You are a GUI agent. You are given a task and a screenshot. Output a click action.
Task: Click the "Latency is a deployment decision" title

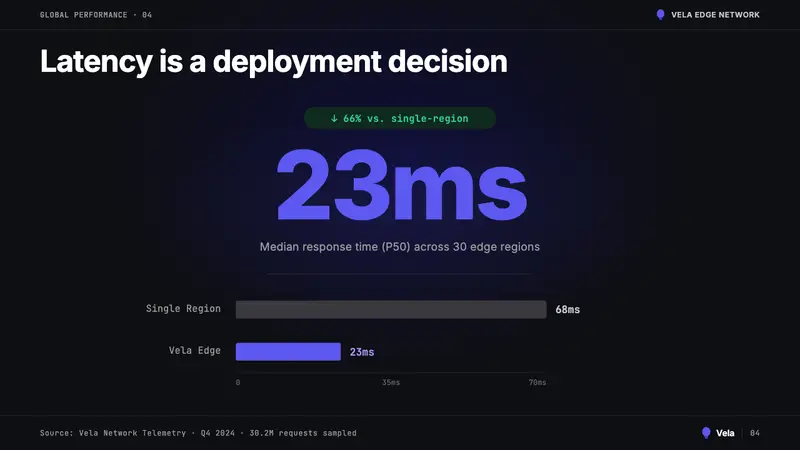[x=274, y=62]
